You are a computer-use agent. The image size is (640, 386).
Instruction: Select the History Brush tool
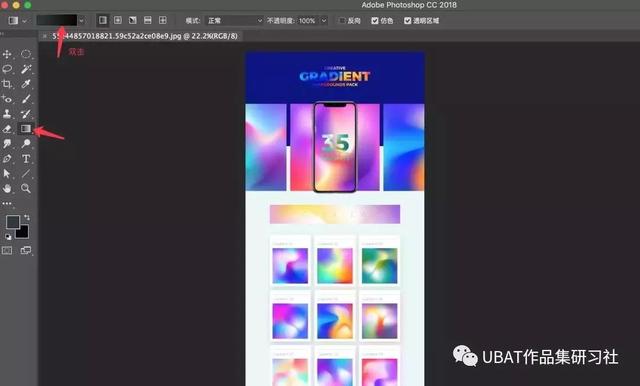click(26, 114)
